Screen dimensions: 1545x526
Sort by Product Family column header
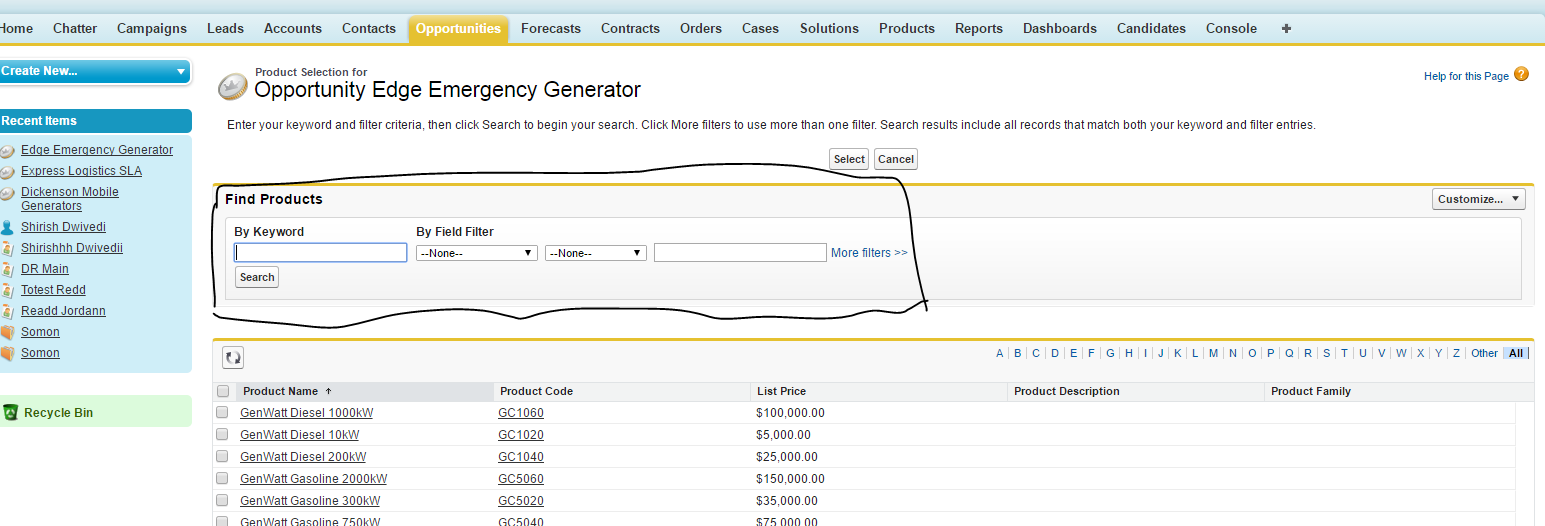[1311, 391]
